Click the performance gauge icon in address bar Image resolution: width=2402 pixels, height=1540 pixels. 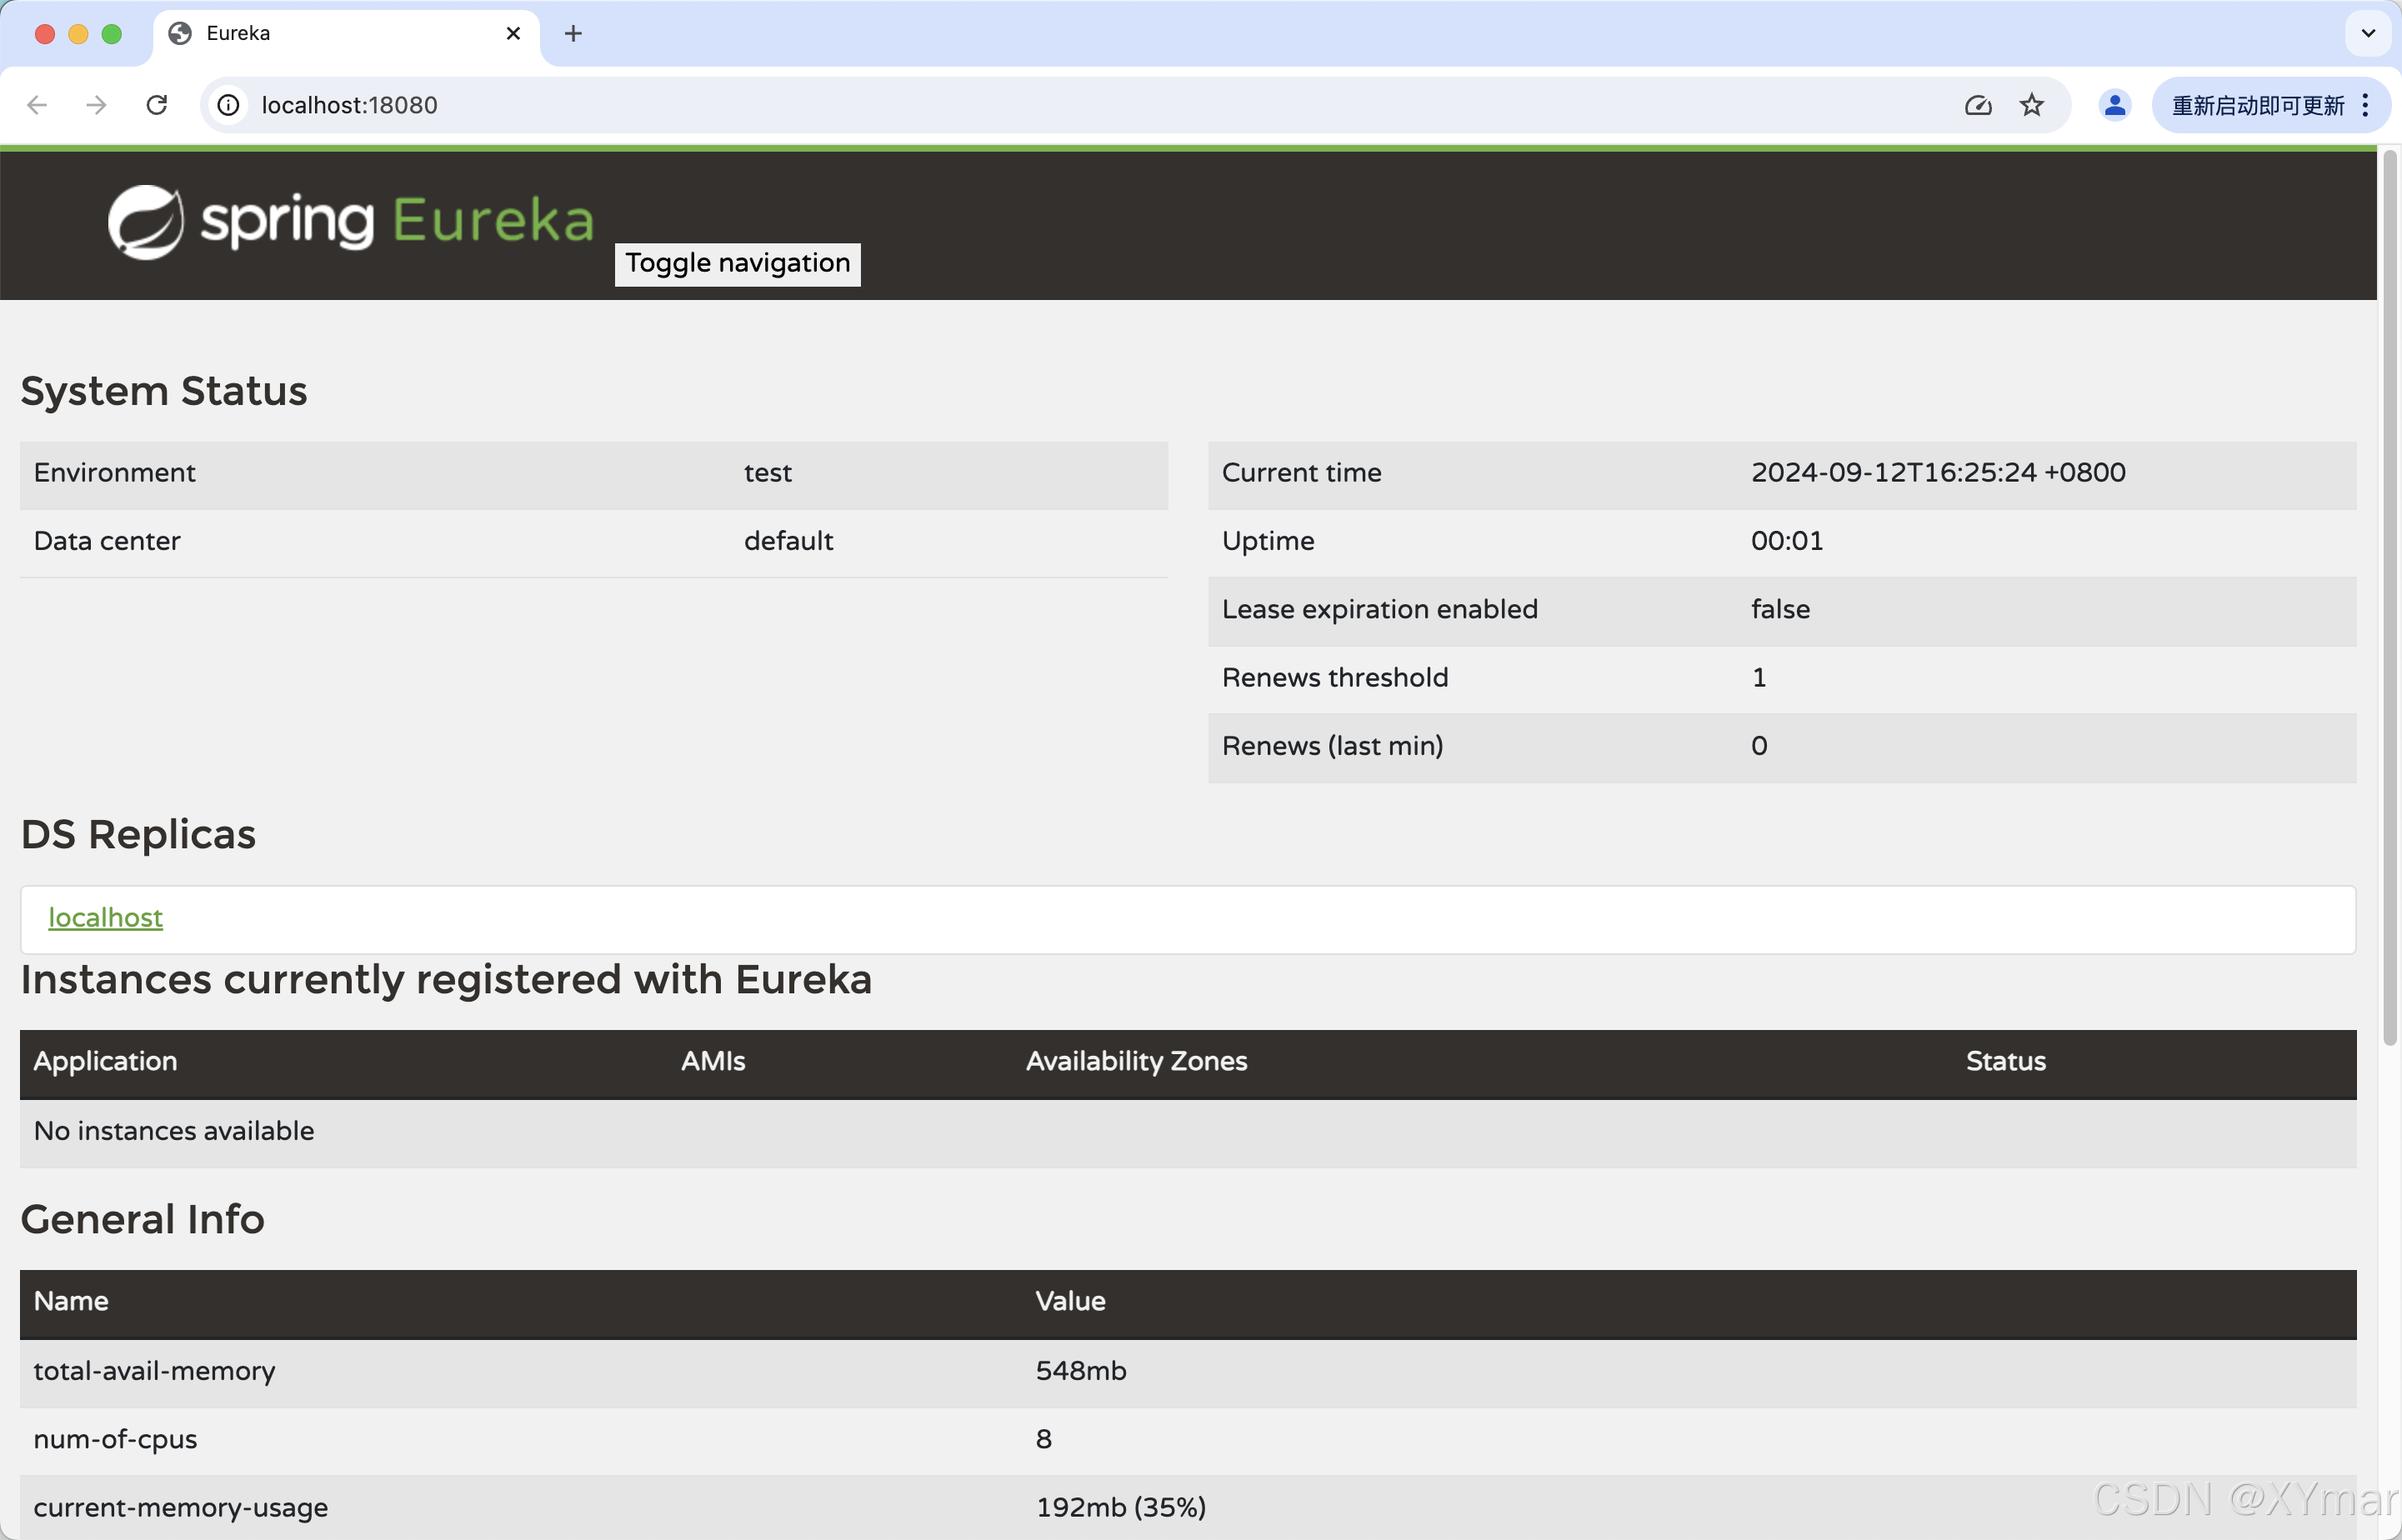[x=1978, y=105]
